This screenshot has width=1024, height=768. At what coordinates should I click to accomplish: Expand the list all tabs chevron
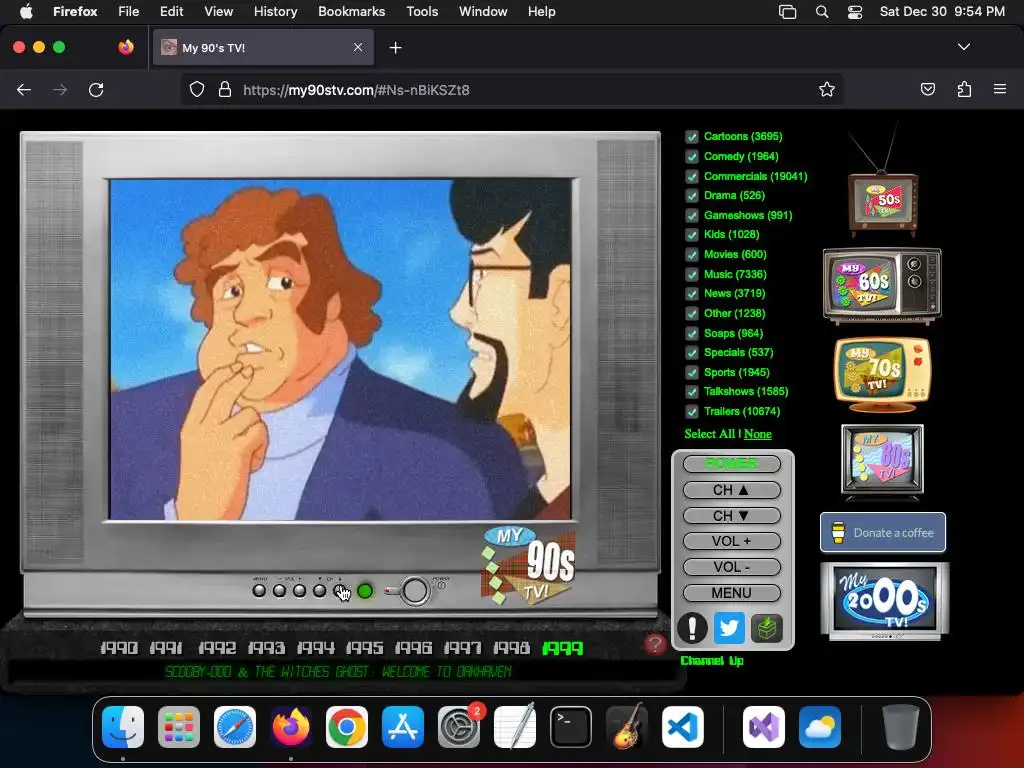click(964, 47)
